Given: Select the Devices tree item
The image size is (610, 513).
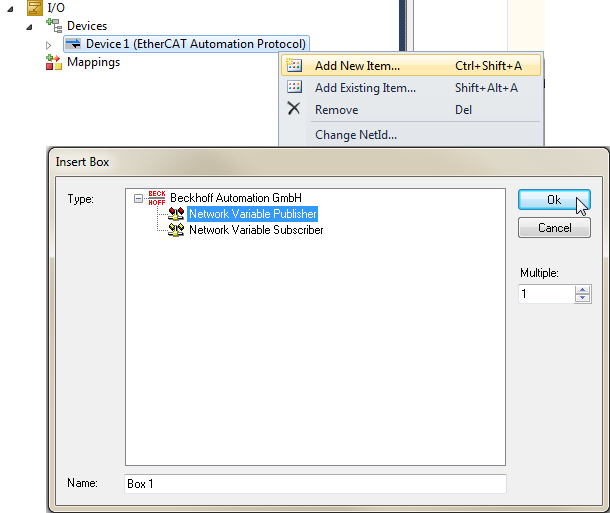Looking at the screenshot, I should tap(87, 26).
